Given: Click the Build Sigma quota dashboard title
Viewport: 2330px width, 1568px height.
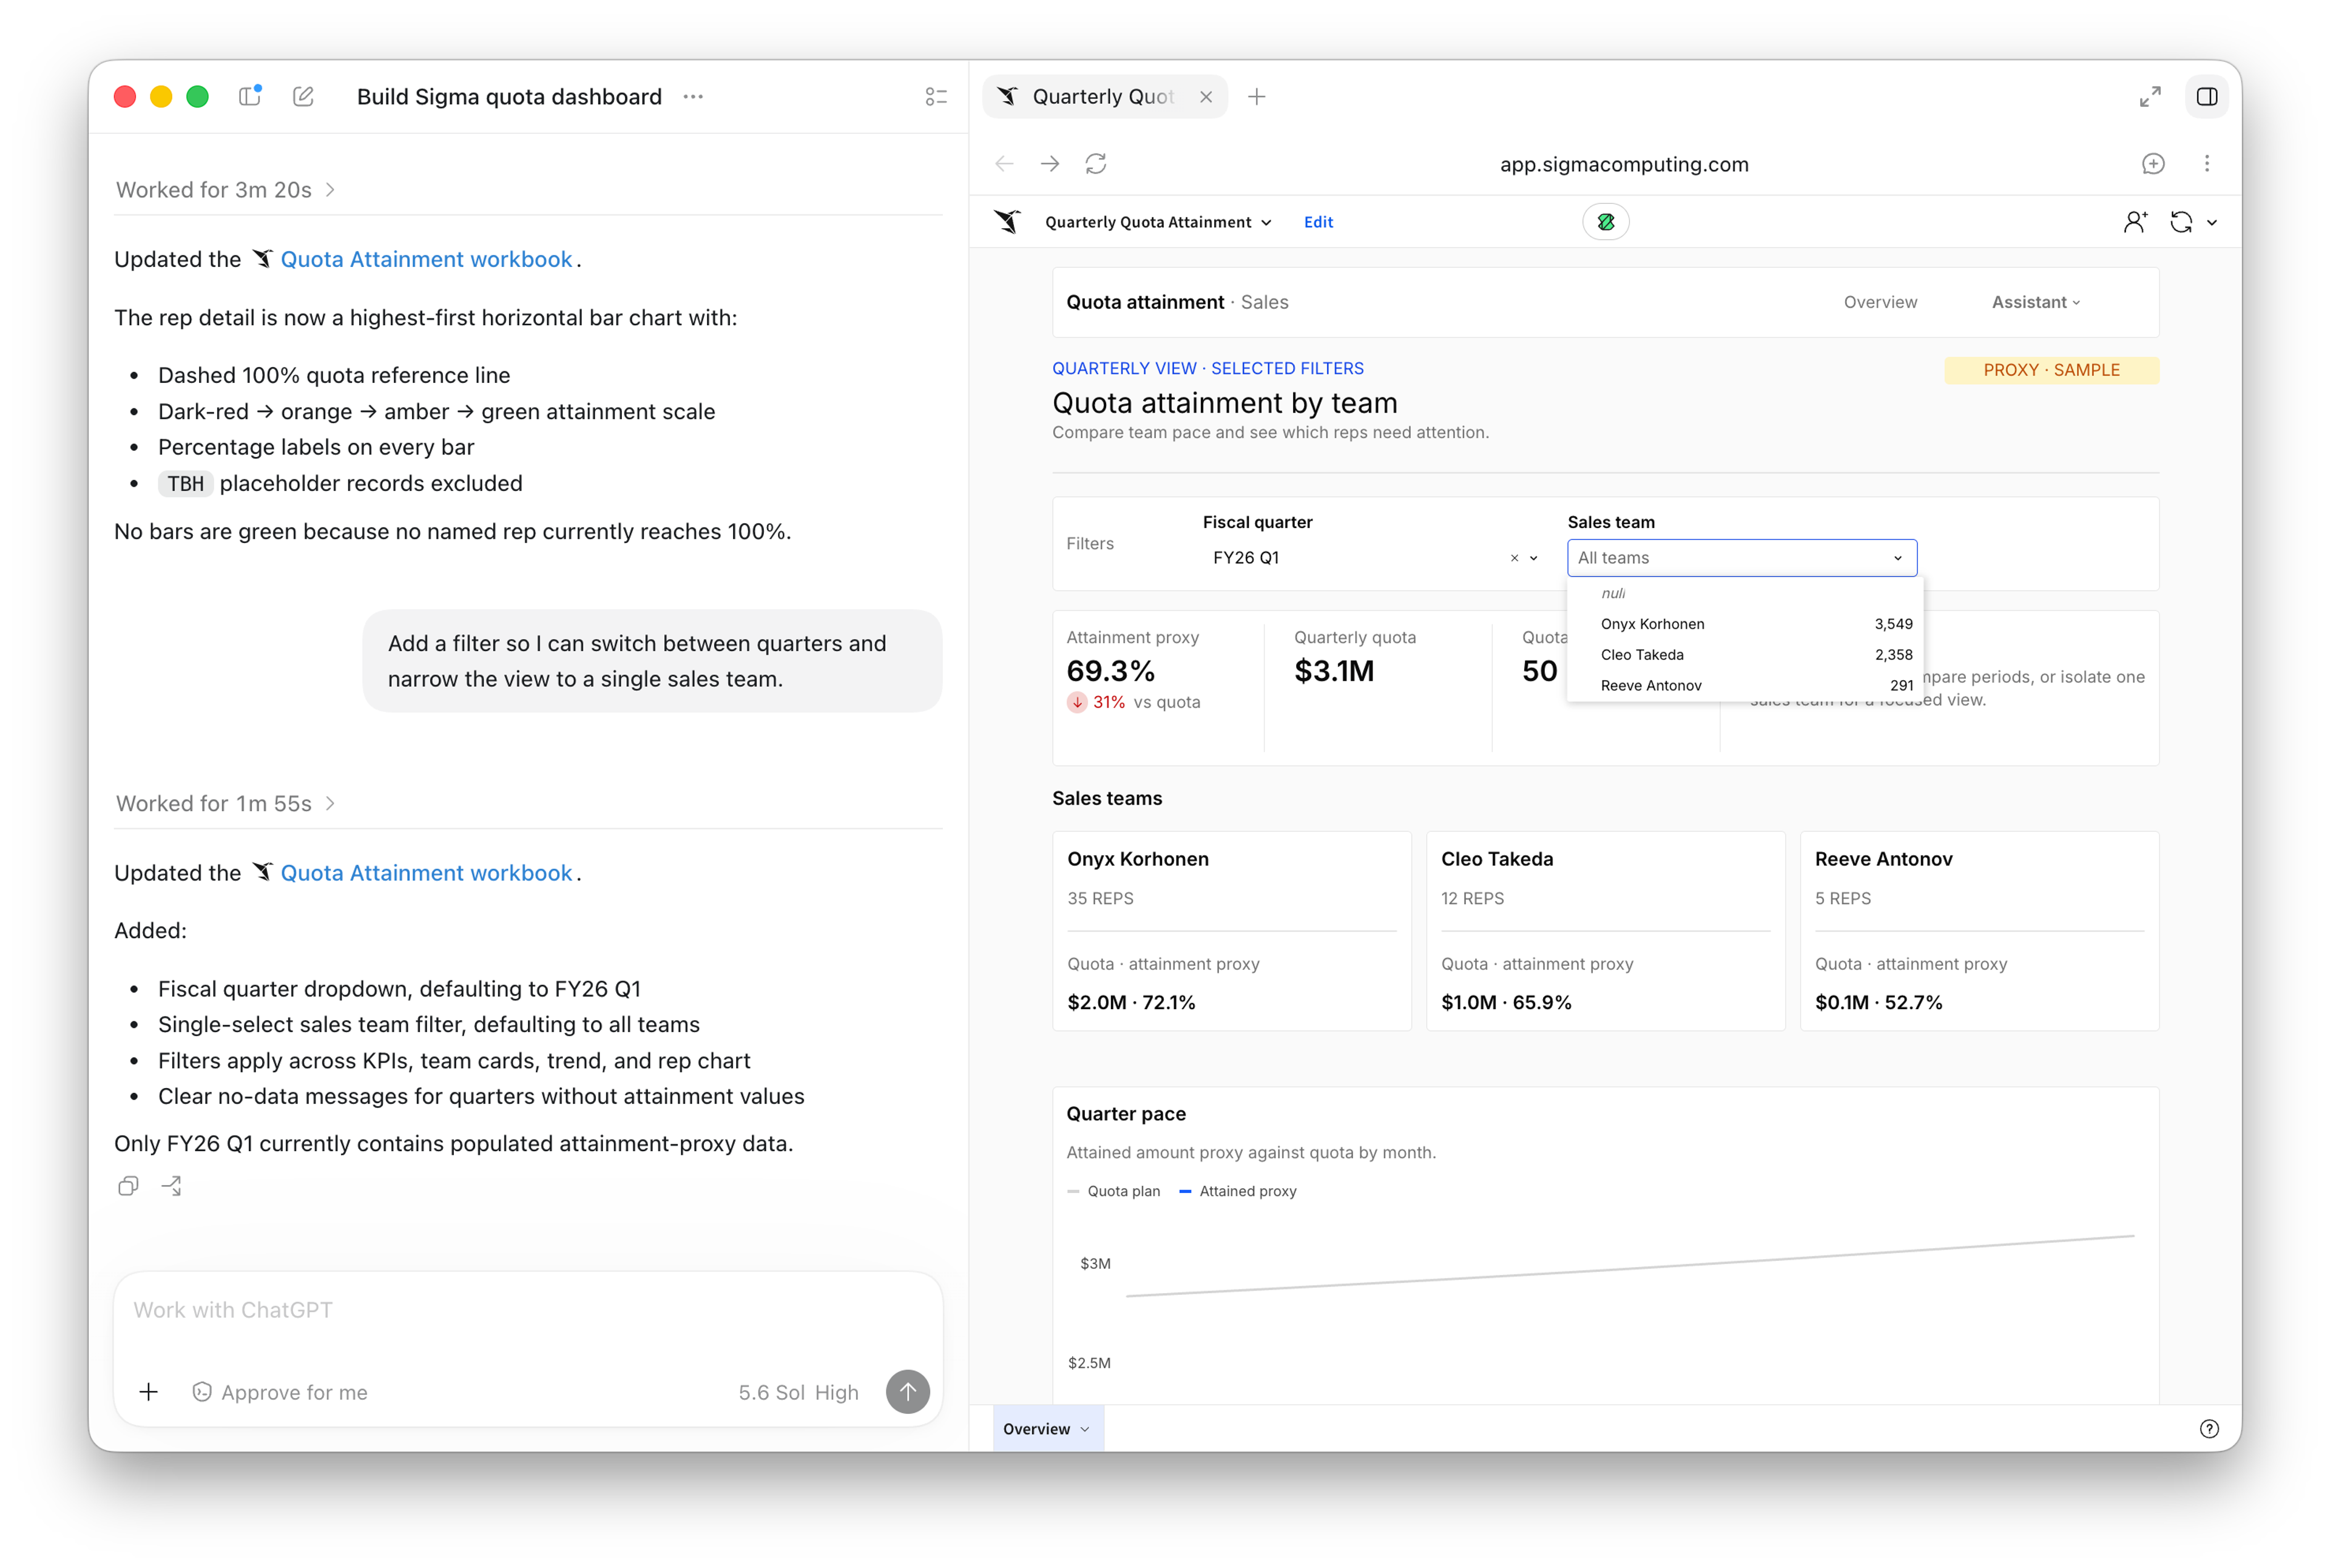Looking at the screenshot, I should (509, 97).
